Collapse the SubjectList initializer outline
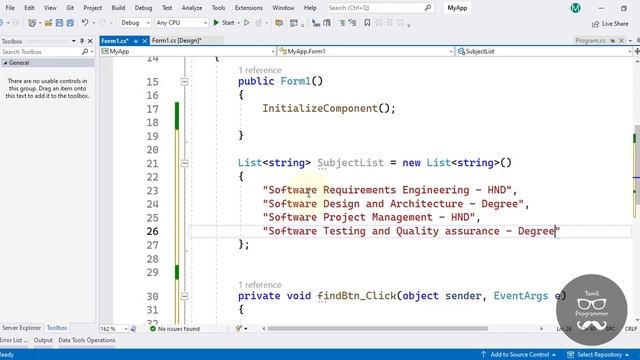This screenshot has width=640, height=360. click(x=184, y=163)
